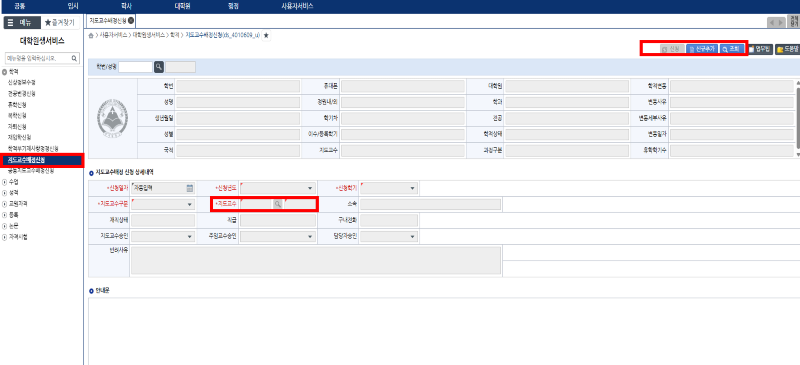Open the 도움말 help button

click(x=787, y=49)
